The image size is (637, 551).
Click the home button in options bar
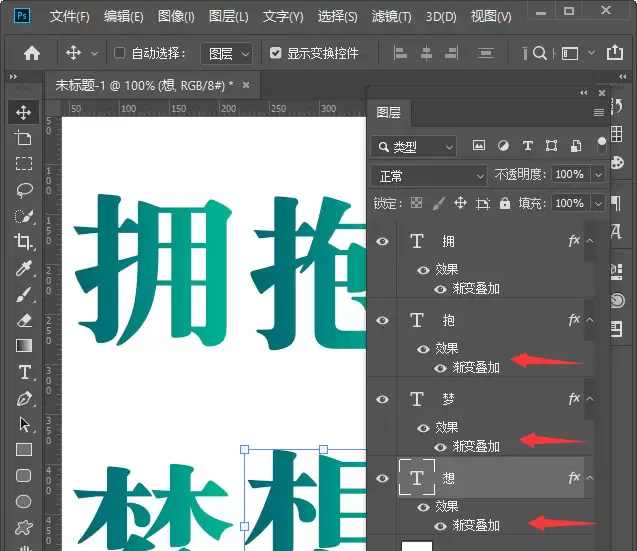pyautogui.click(x=32, y=53)
